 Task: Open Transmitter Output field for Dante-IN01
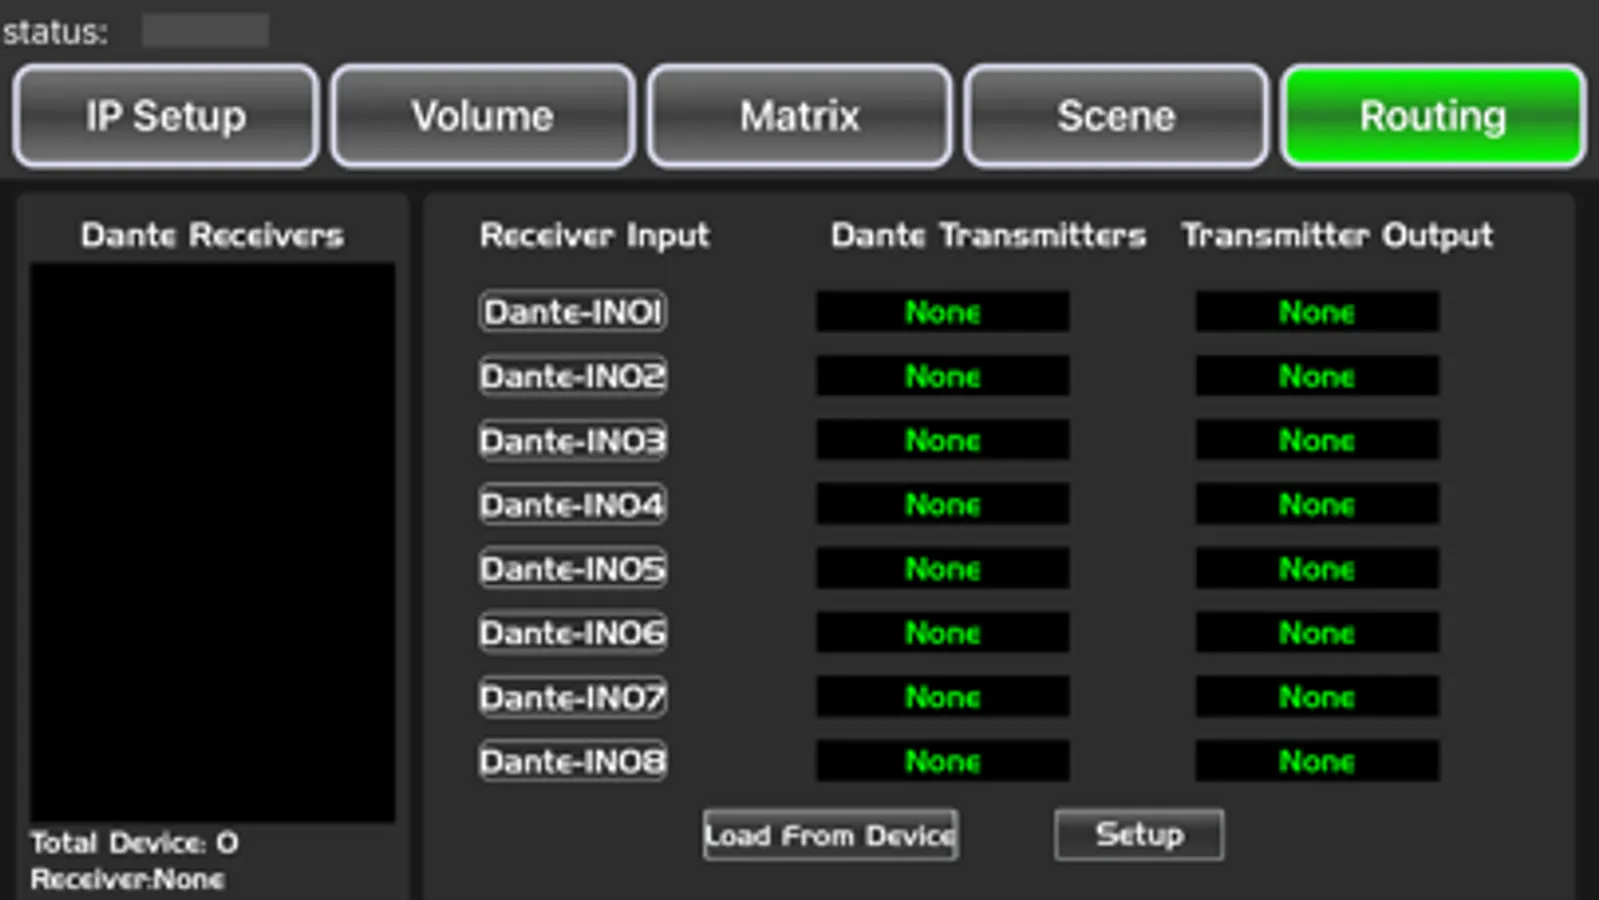pyautogui.click(x=1317, y=312)
